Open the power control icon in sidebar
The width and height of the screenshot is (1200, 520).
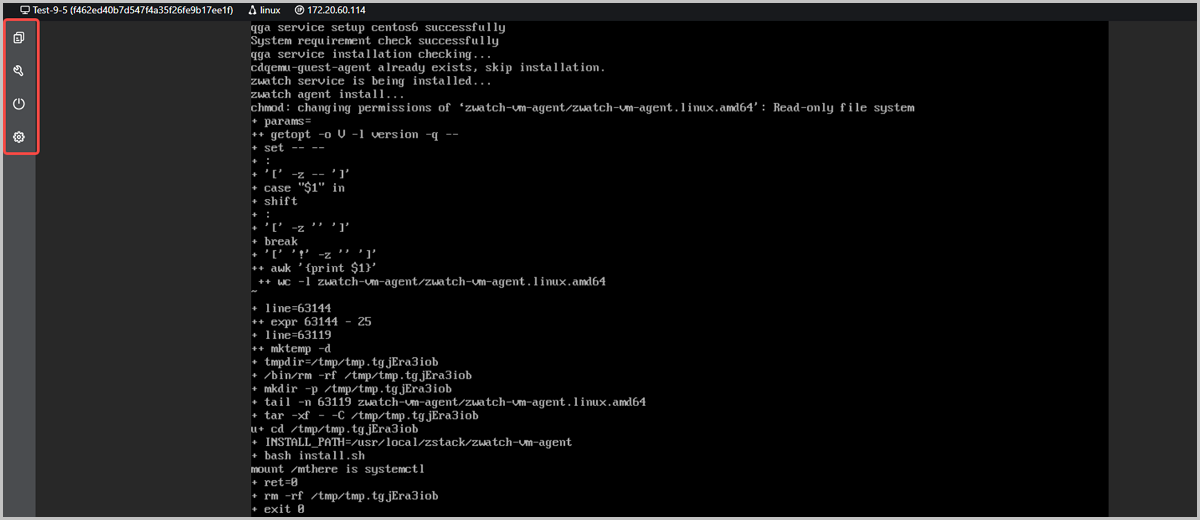(x=19, y=104)
